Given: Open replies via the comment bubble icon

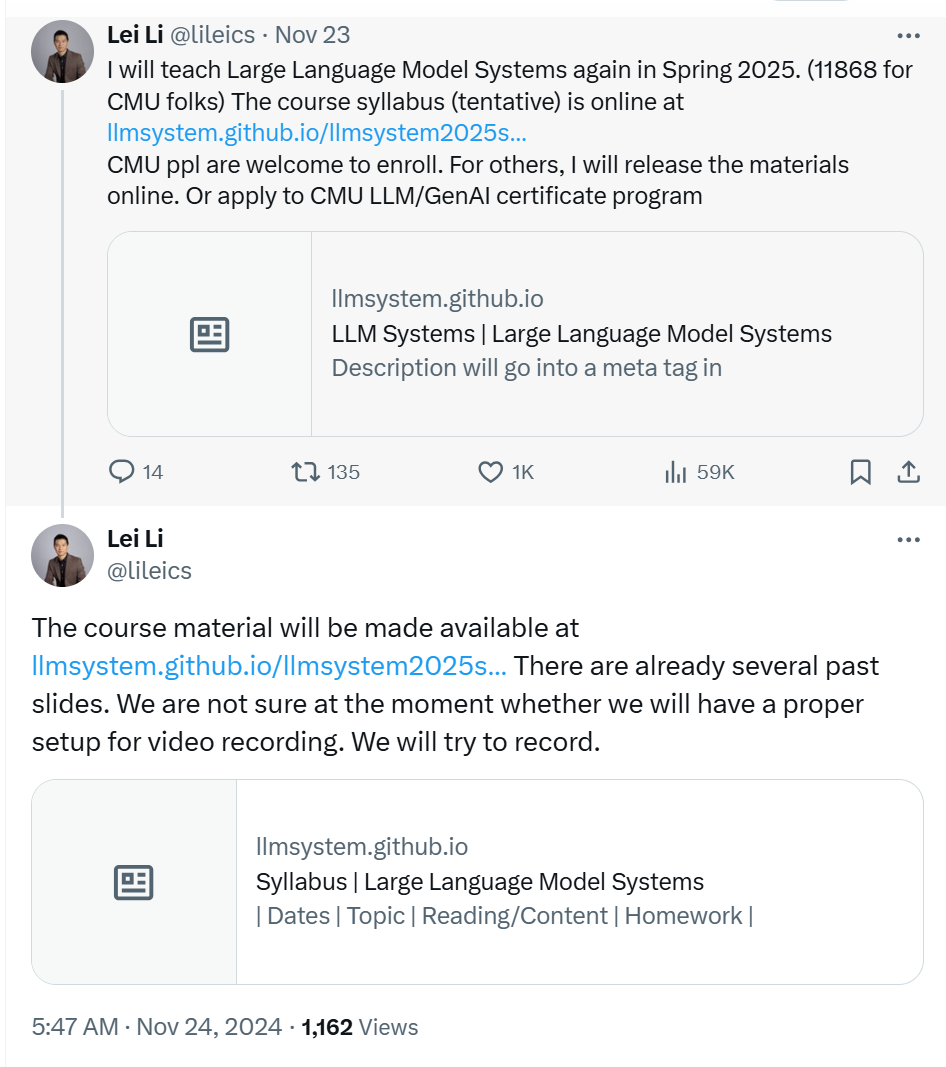Looking at the screenshot, I should point(122,472).
